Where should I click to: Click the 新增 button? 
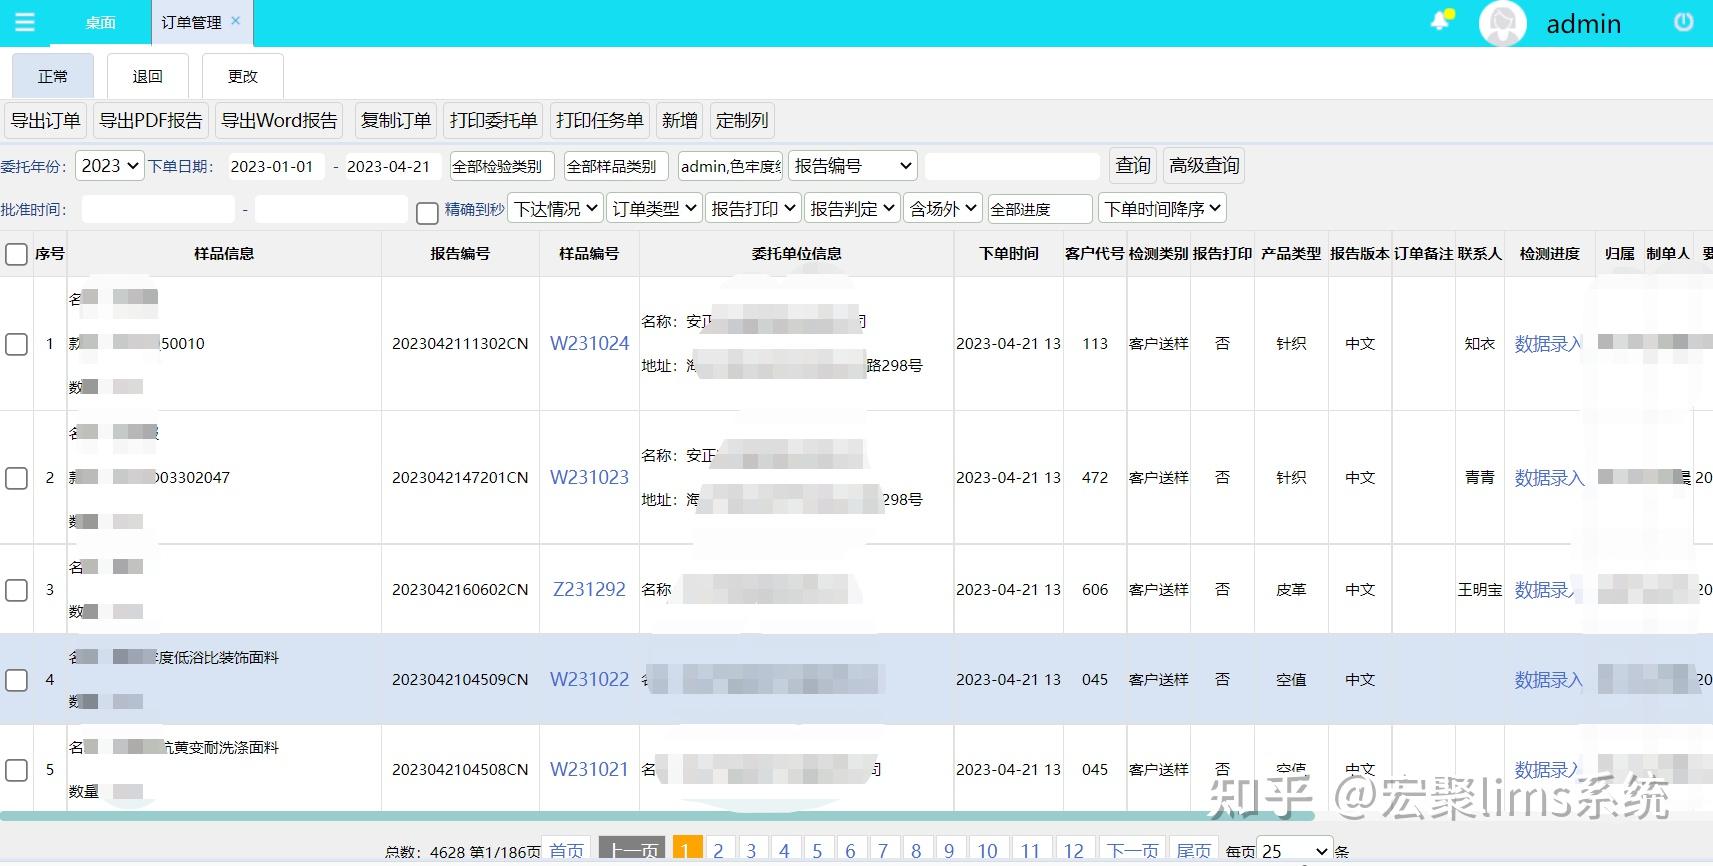[680, 121]
